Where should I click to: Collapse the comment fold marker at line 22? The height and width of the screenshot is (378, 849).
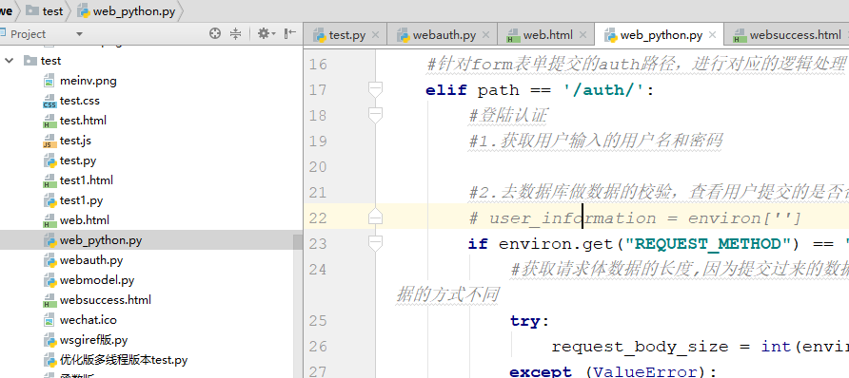click(x=375, y=218)
